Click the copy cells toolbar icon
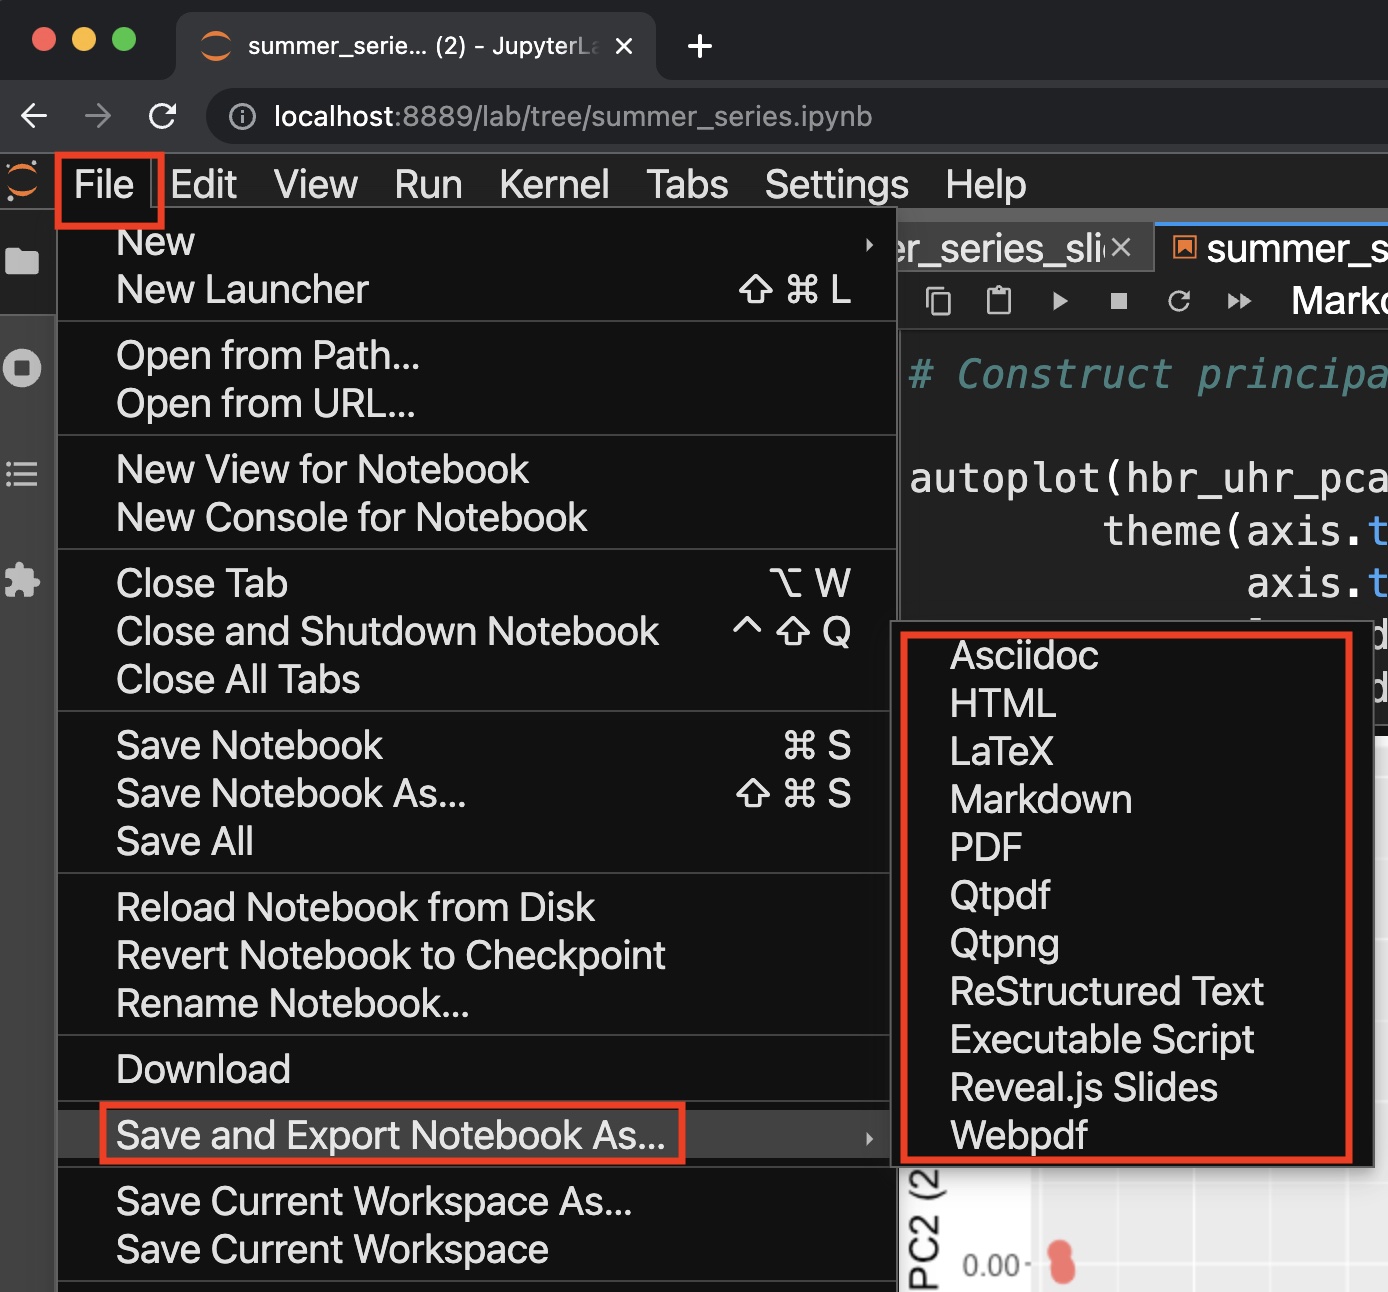Screen dimensions: 1388x1292 (938, 301)
